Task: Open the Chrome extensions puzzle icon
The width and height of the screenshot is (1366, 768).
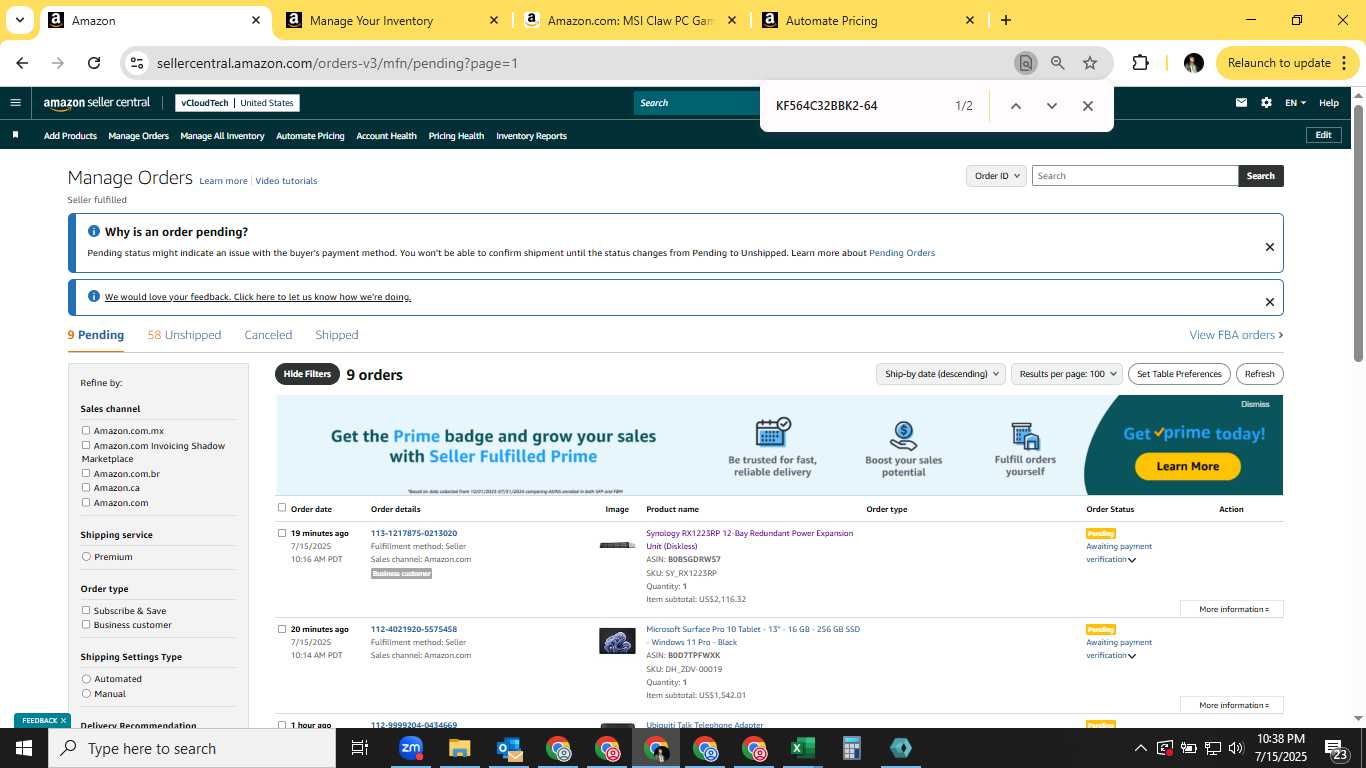Action: [1140, 63]
